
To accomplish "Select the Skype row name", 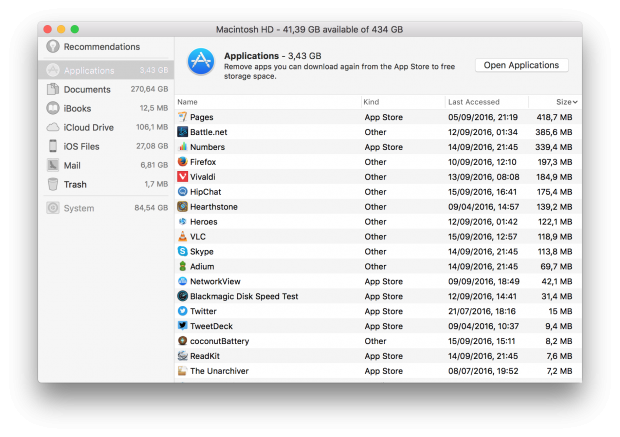I will [202, 252].
